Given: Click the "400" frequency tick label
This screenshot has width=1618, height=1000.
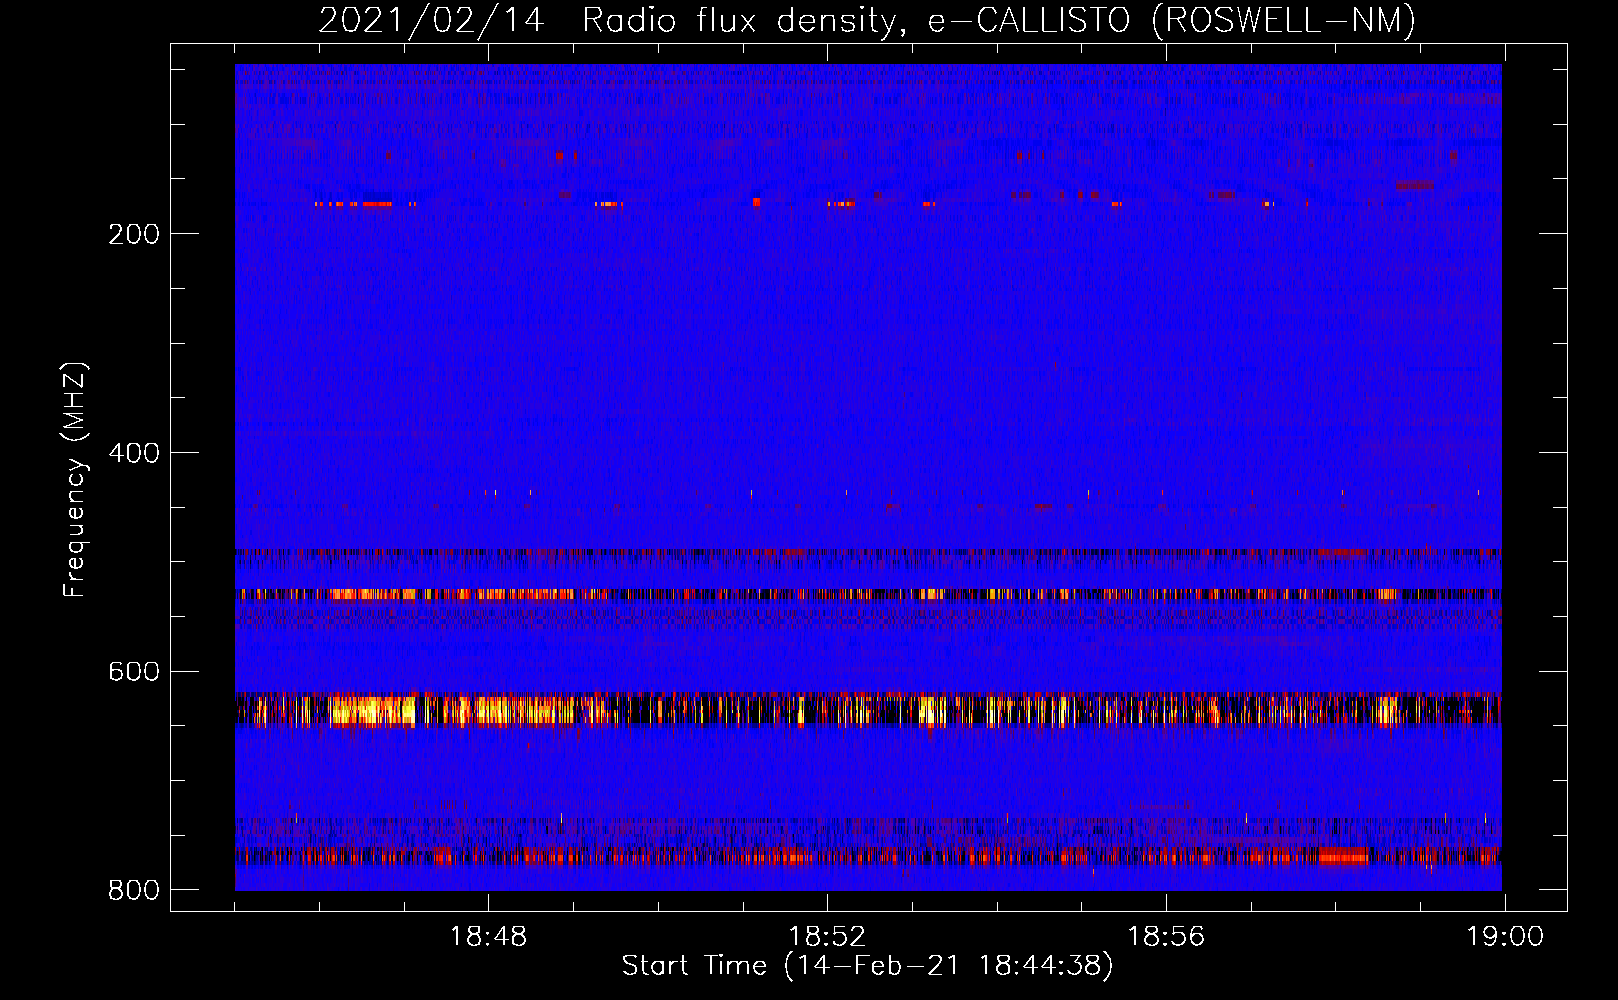Looking at the screenshot, I should coord(134,453).
